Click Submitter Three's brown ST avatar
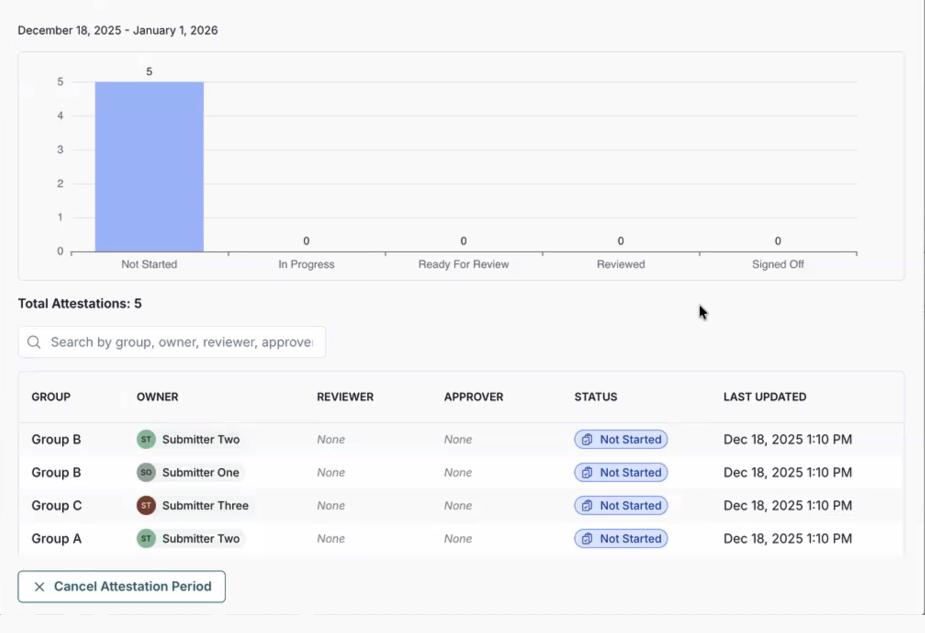Viewport: 925px width, 633px height. [x=146, y=505]
